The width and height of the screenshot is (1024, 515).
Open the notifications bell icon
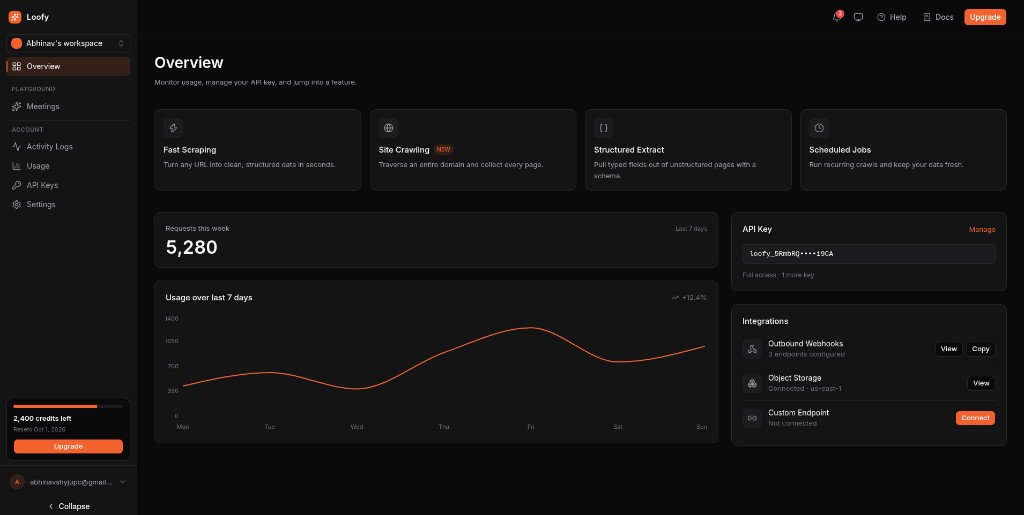coord(837,17)
